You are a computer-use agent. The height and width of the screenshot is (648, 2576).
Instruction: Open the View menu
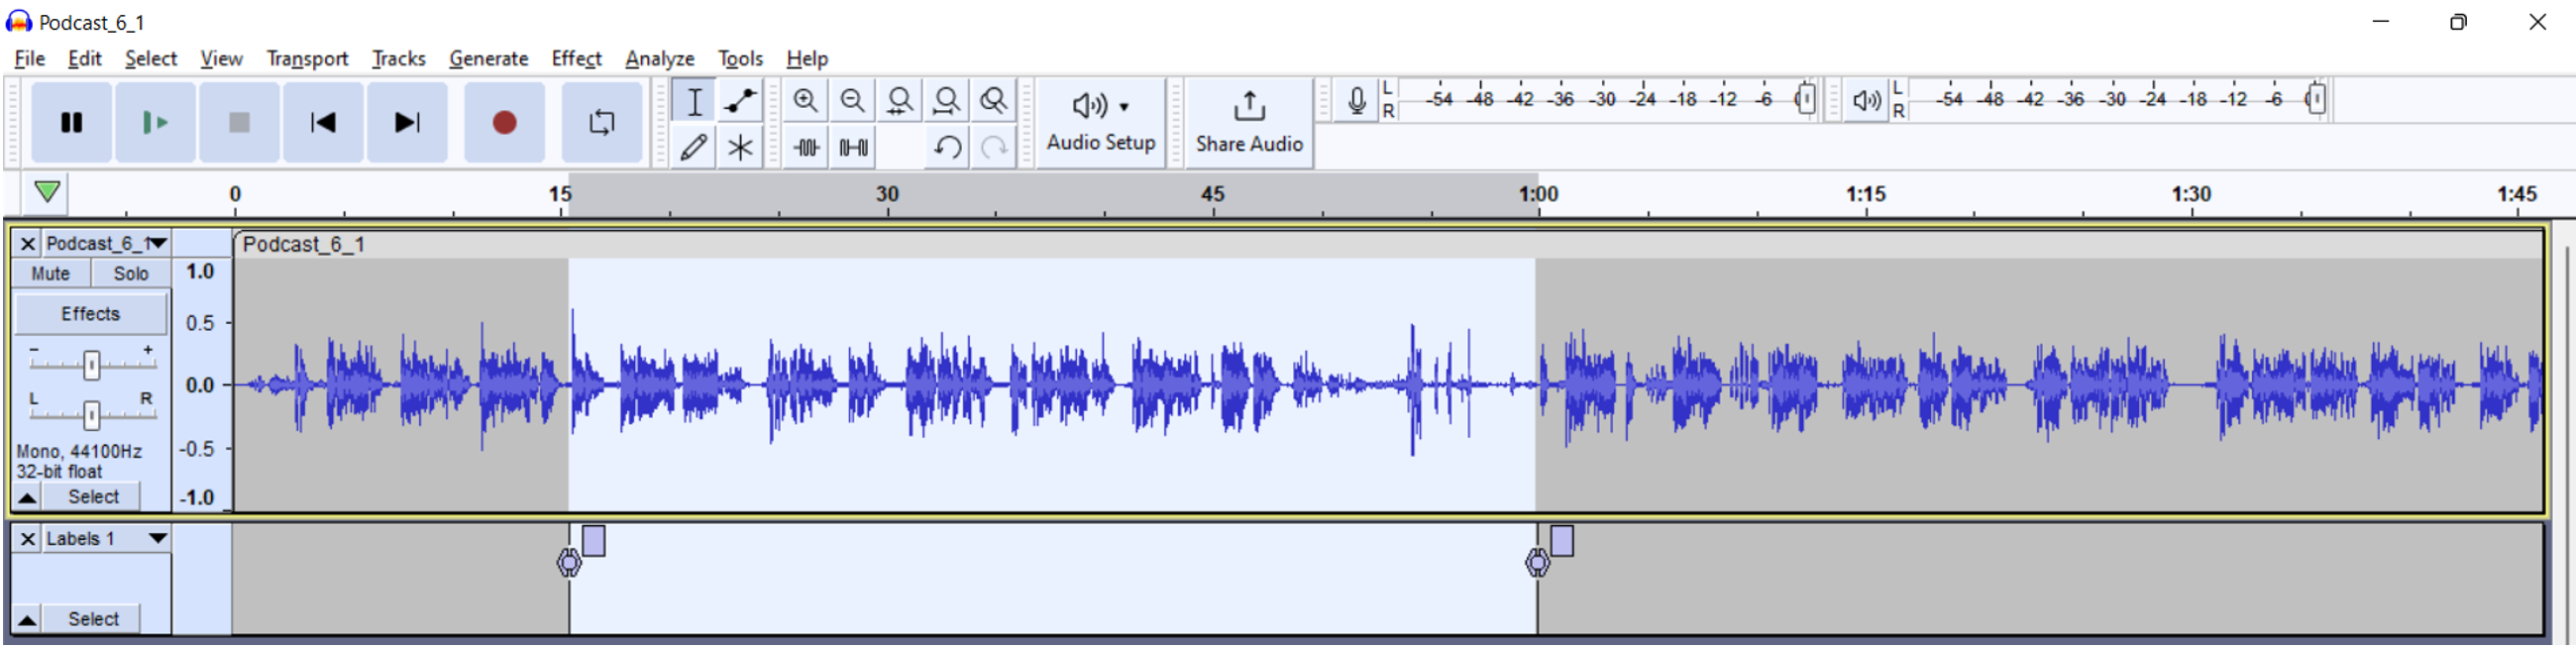tap(221, 58)
